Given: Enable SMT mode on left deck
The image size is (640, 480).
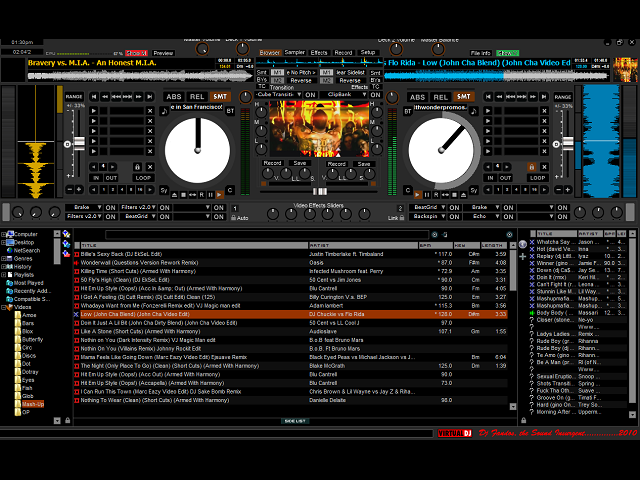Looking at the screenshot, I should click(x=220, y=97).
